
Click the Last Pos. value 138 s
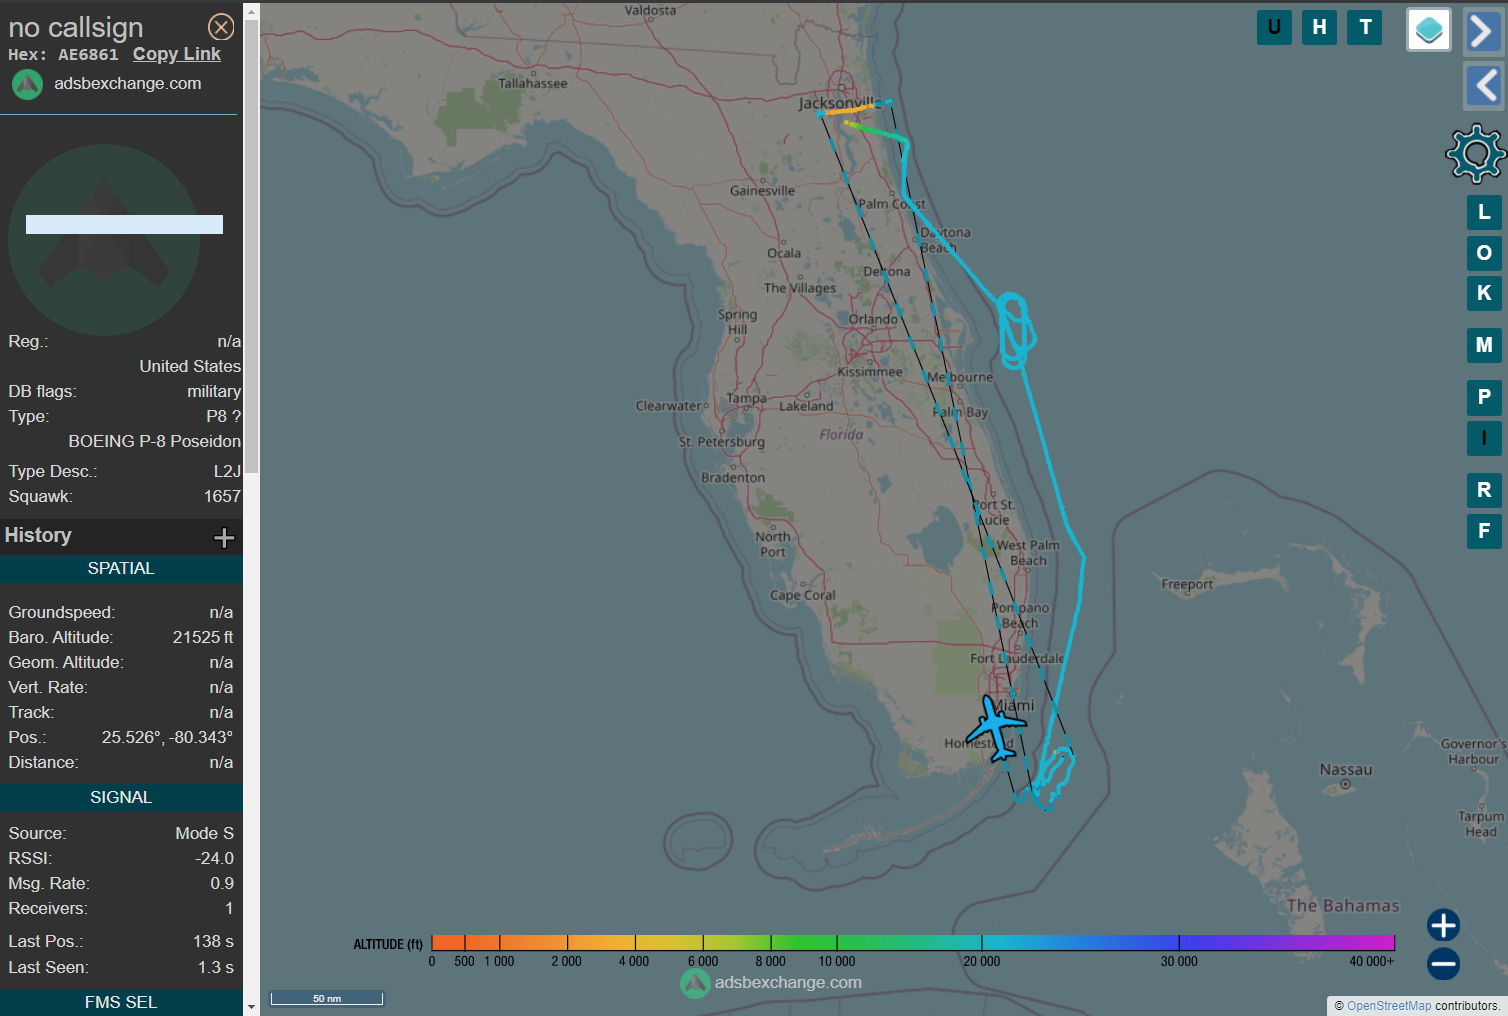214,942
